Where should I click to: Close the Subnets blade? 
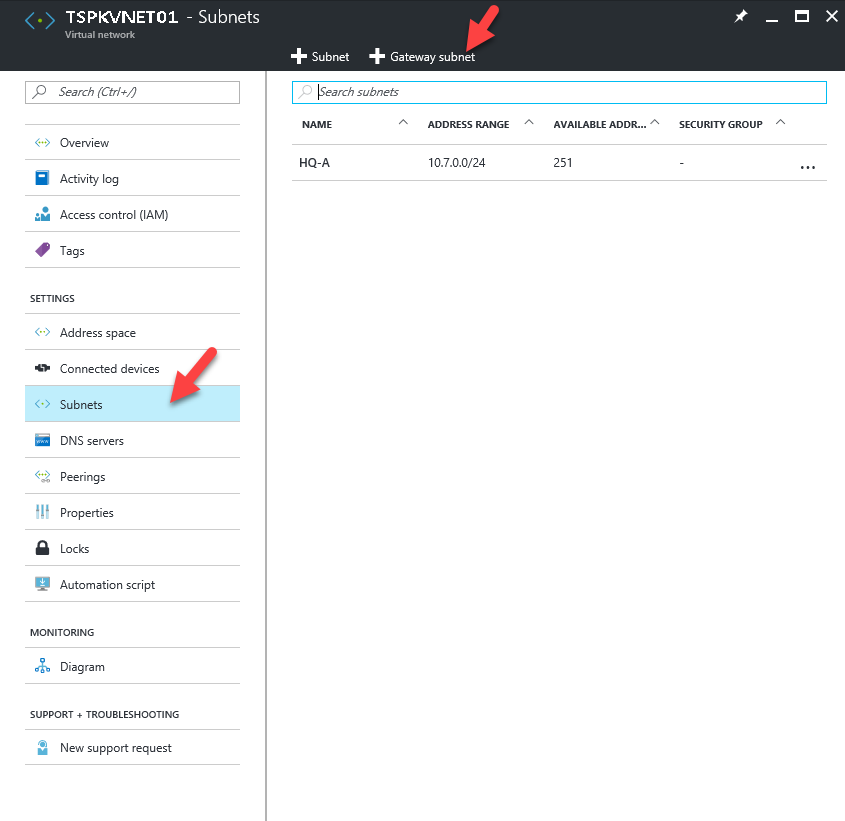[x=832, y=17]
